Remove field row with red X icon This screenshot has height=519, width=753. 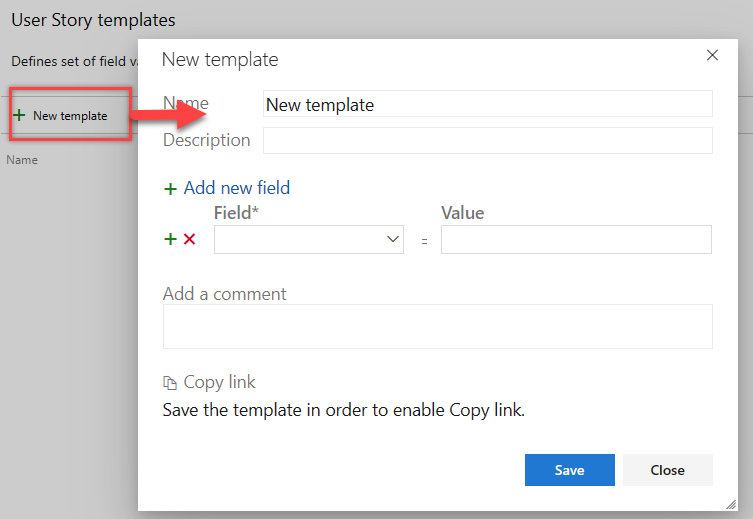(190, 239)
